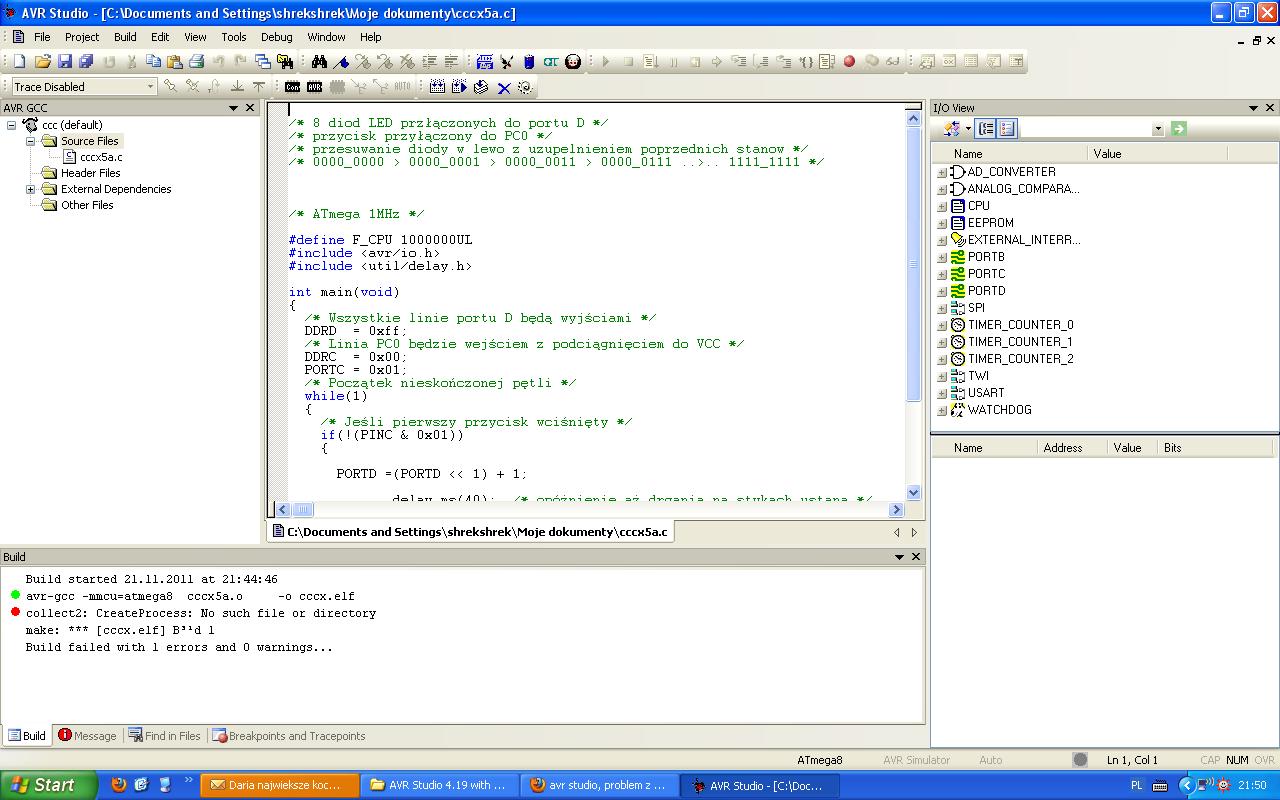Screen dimensions: 1280x800
Task: Click the collect2 CreateProcess error line
Action: click(200, 613)
